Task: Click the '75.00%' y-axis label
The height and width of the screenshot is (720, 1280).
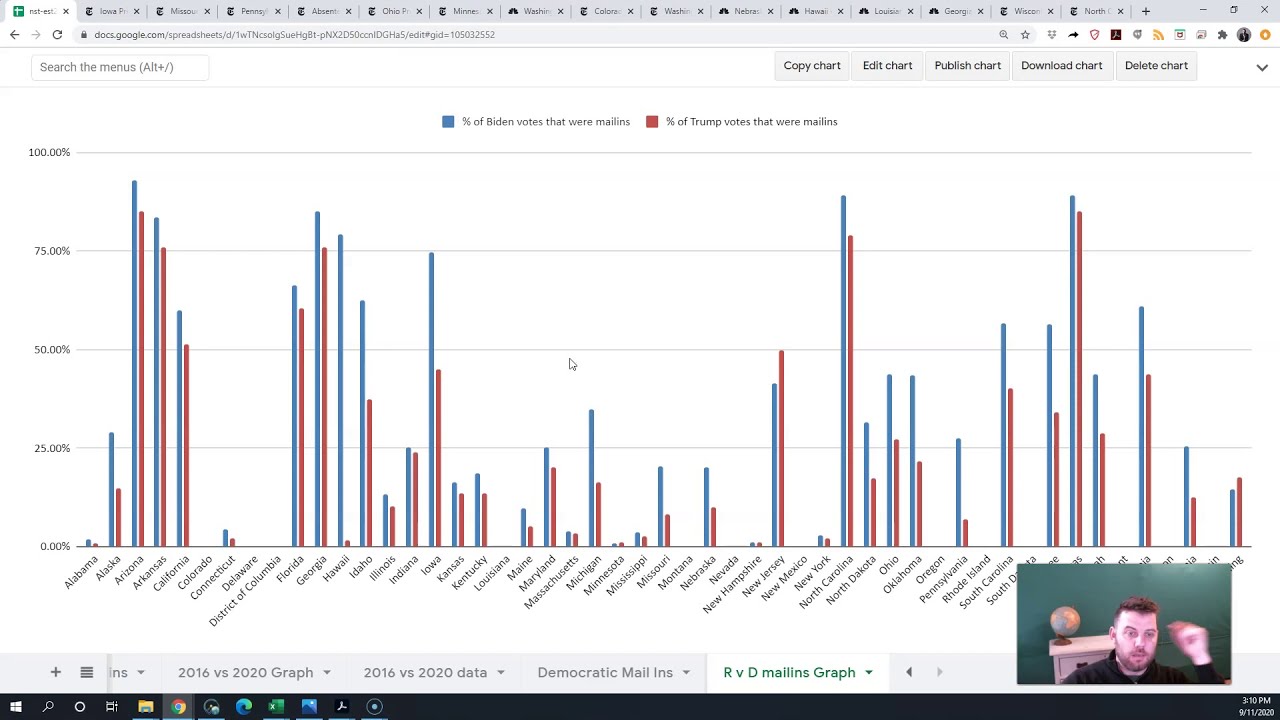Action: coord(52,251)
